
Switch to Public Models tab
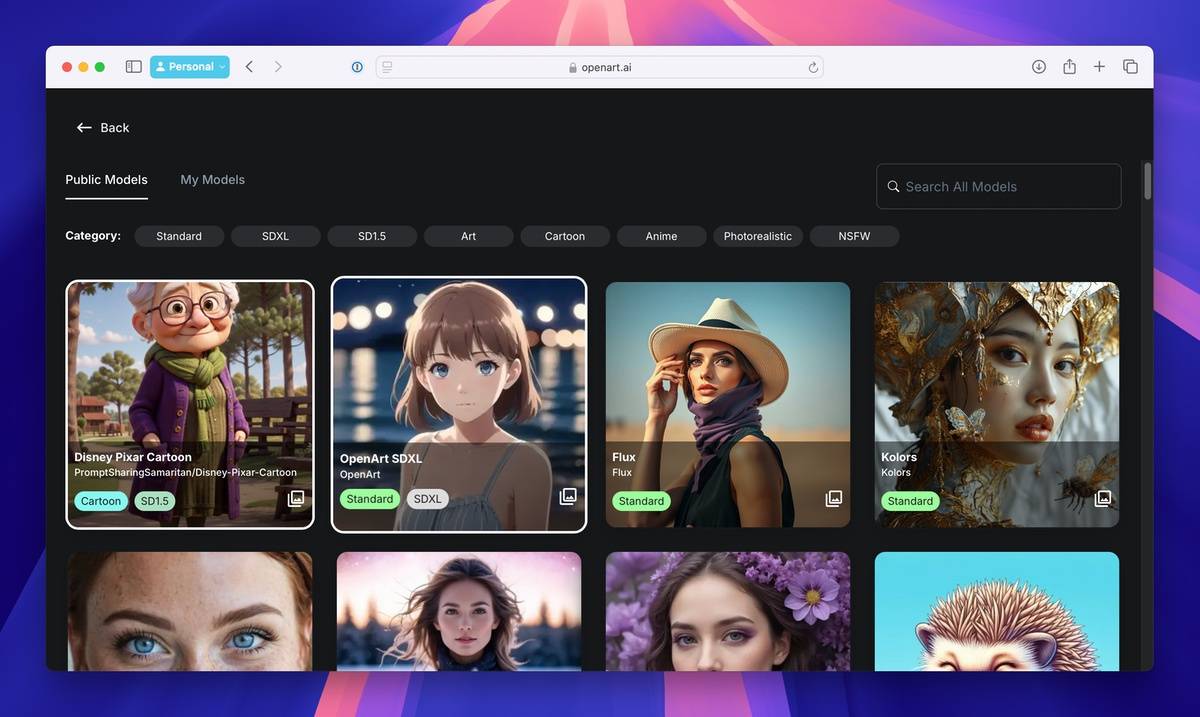pos(106,180)
